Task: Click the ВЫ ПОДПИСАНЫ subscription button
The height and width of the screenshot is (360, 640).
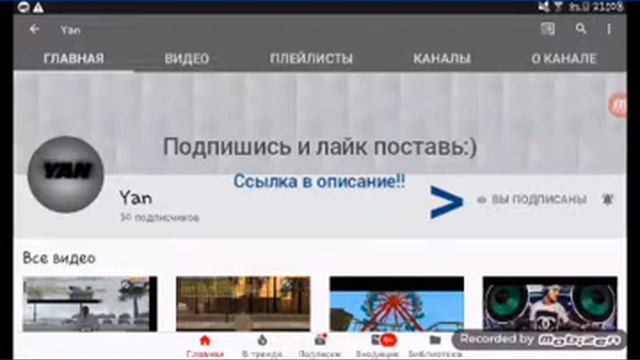Action: [x=533, y=199]
